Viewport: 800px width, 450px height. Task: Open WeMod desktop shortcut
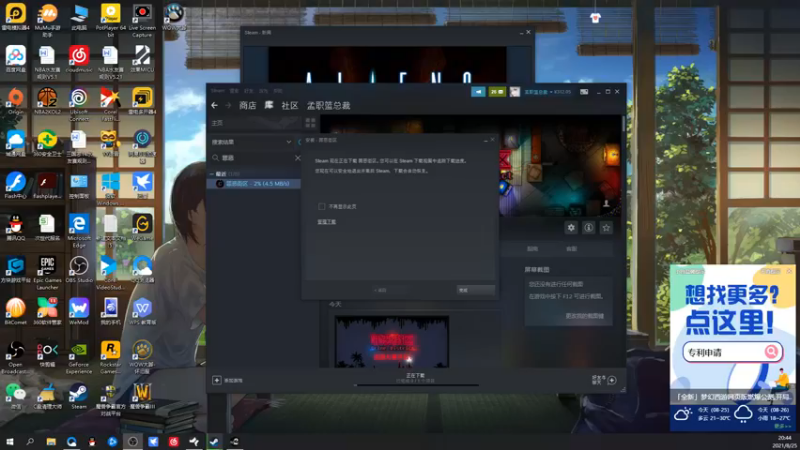79,311
